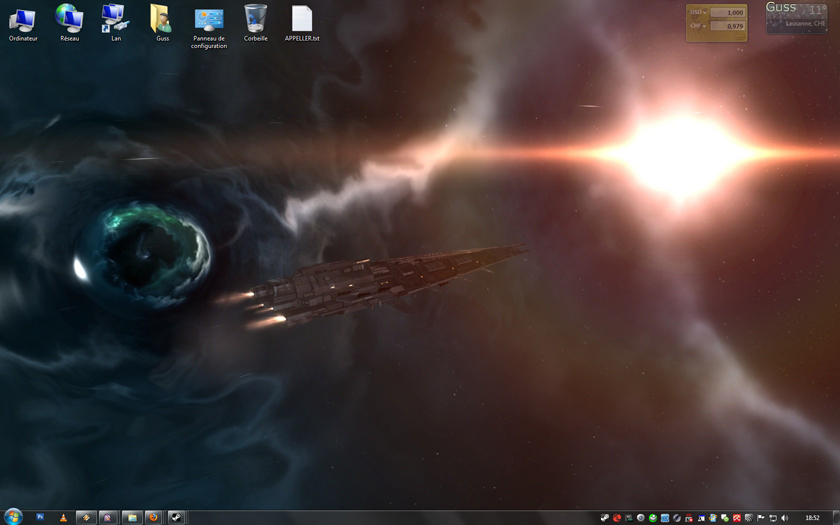The height and width of the screenshot is (525, 840).
Task: Select the APPELLER.txt file icon
Action: pos(302,22)
